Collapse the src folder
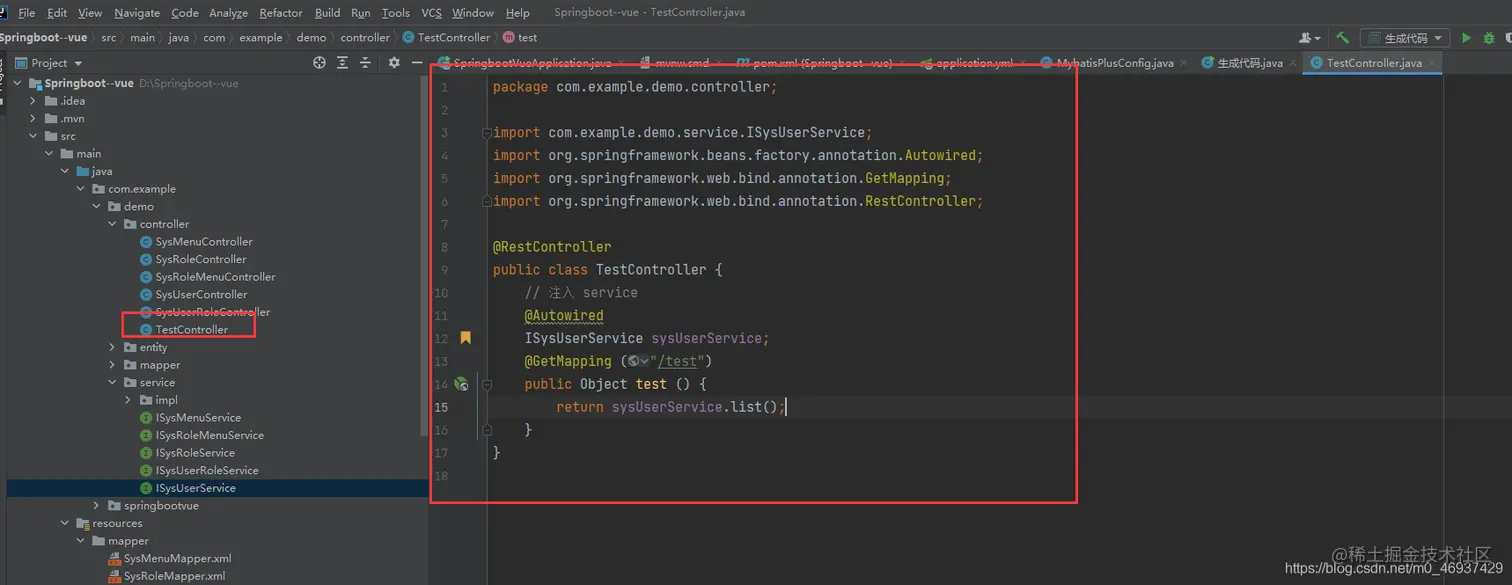 34,136
